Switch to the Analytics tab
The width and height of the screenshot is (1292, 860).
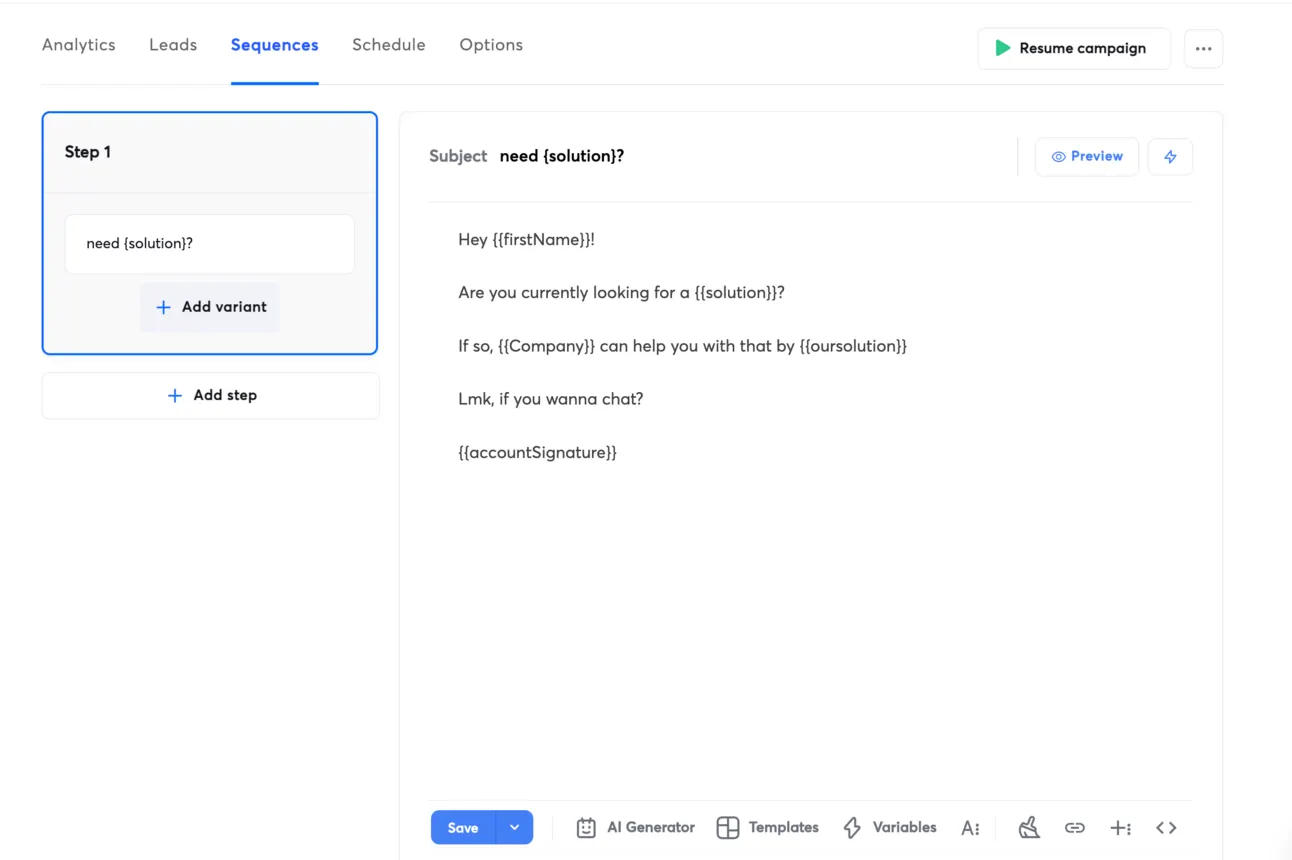click(x=79, y=45)
